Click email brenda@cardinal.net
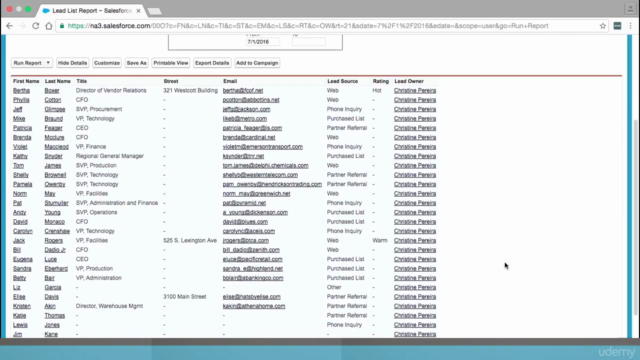This screenshot has width=640, height=360. pyautogui.click(x=249, y=138)
